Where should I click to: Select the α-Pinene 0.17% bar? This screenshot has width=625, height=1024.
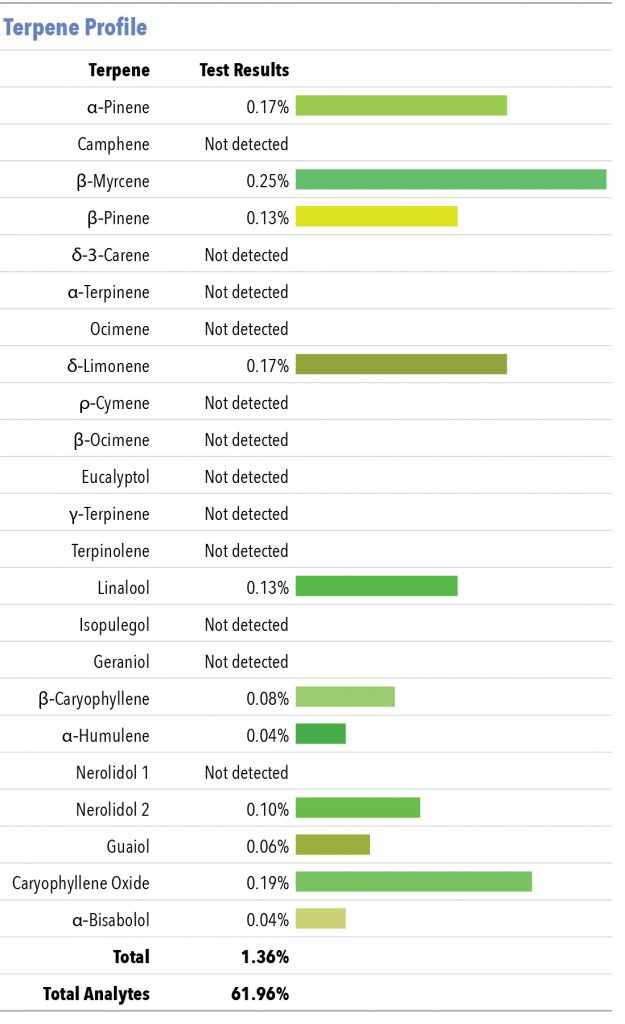tap(401, 106)
